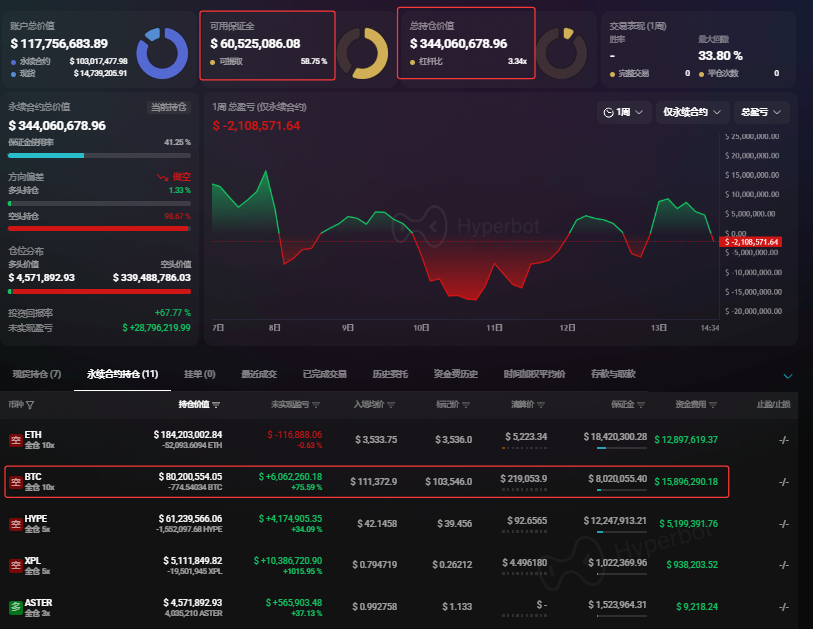Click the sort icon next to 持仓价值 header
813x629 pixels.
pyautogui.click(x=217, y=405)
